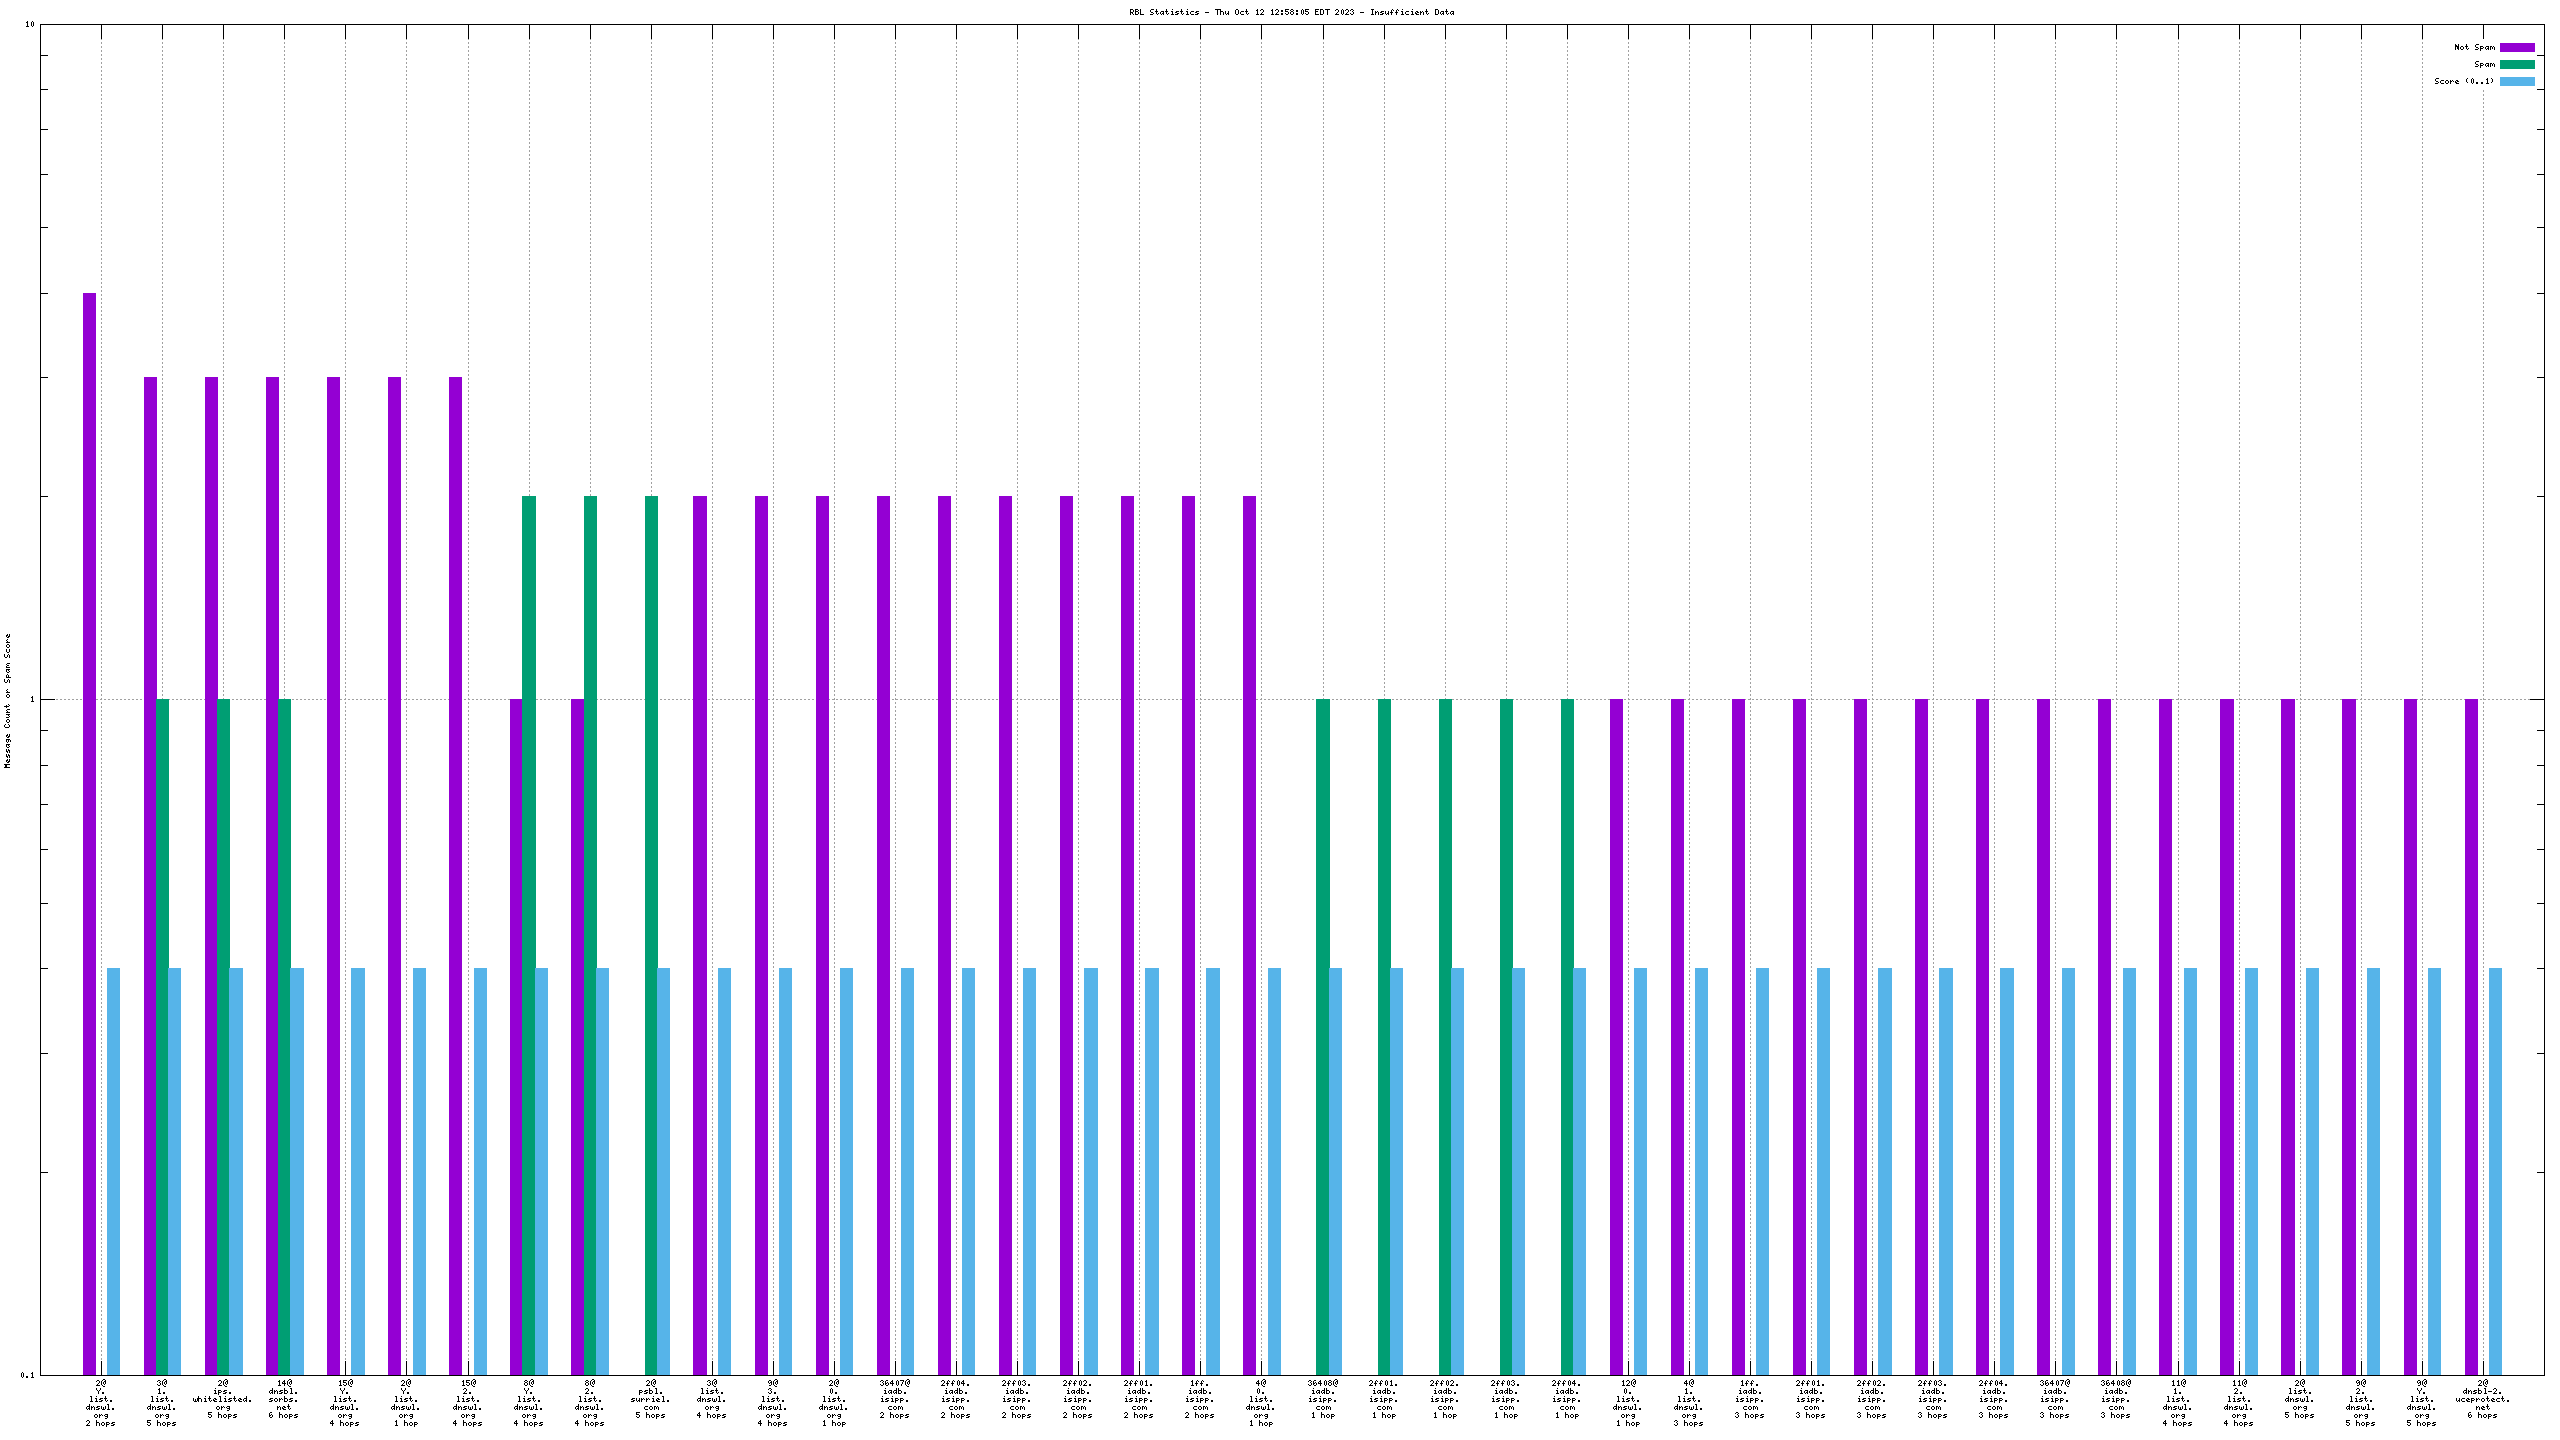Click x-label '15@ Y.list.dnswl.org 4 hops'
Screen dimensions: 2560x1440
click(x=345, y=1403)
